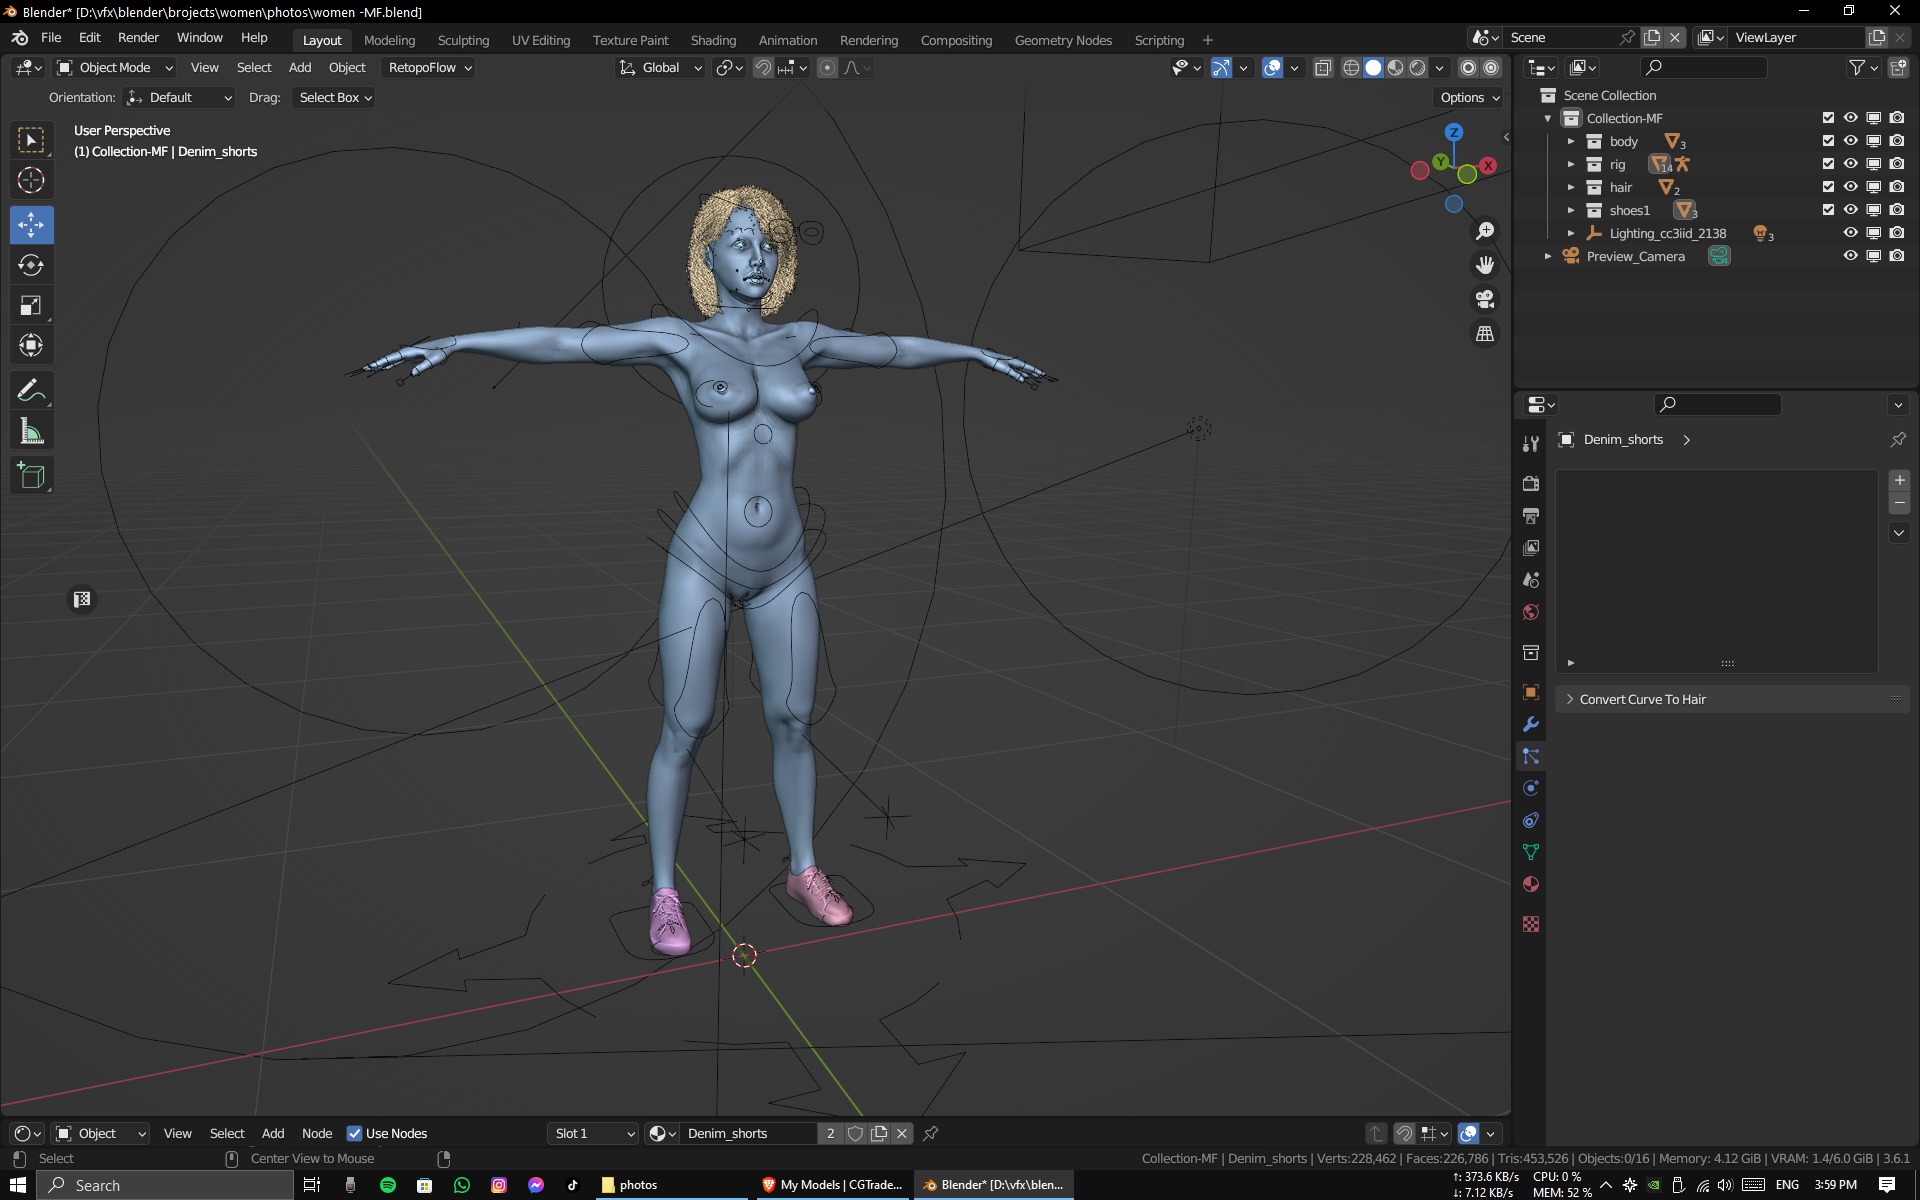Select the Move tool

(31, 225)
